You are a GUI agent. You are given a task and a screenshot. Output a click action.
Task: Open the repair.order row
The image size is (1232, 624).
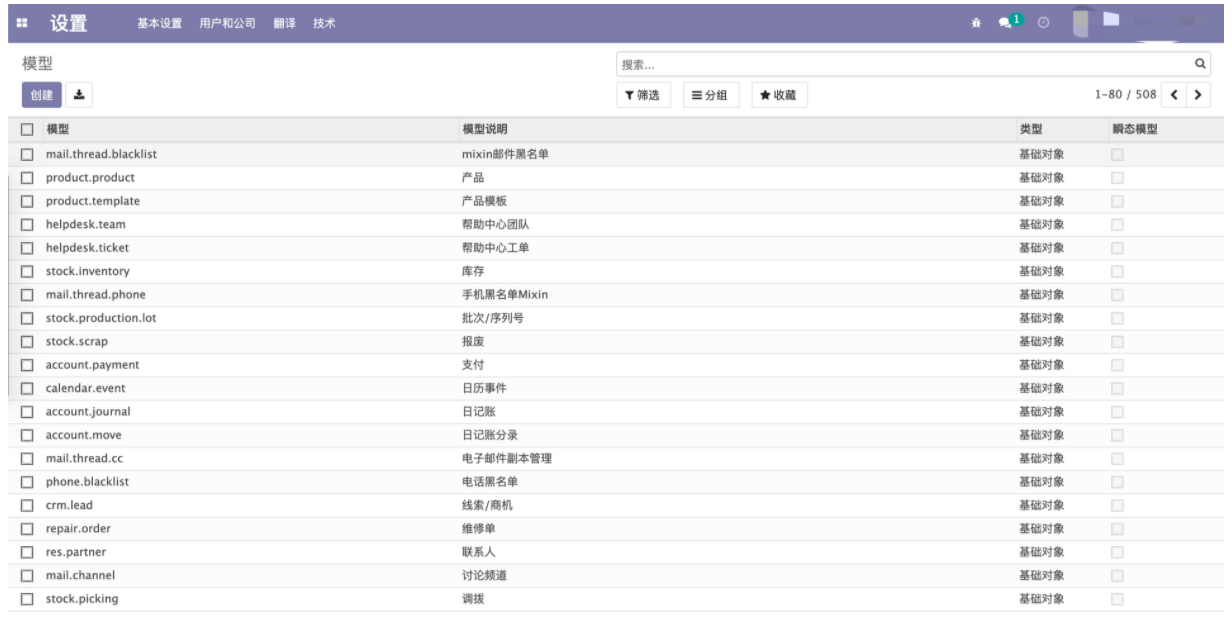(615, 529)
